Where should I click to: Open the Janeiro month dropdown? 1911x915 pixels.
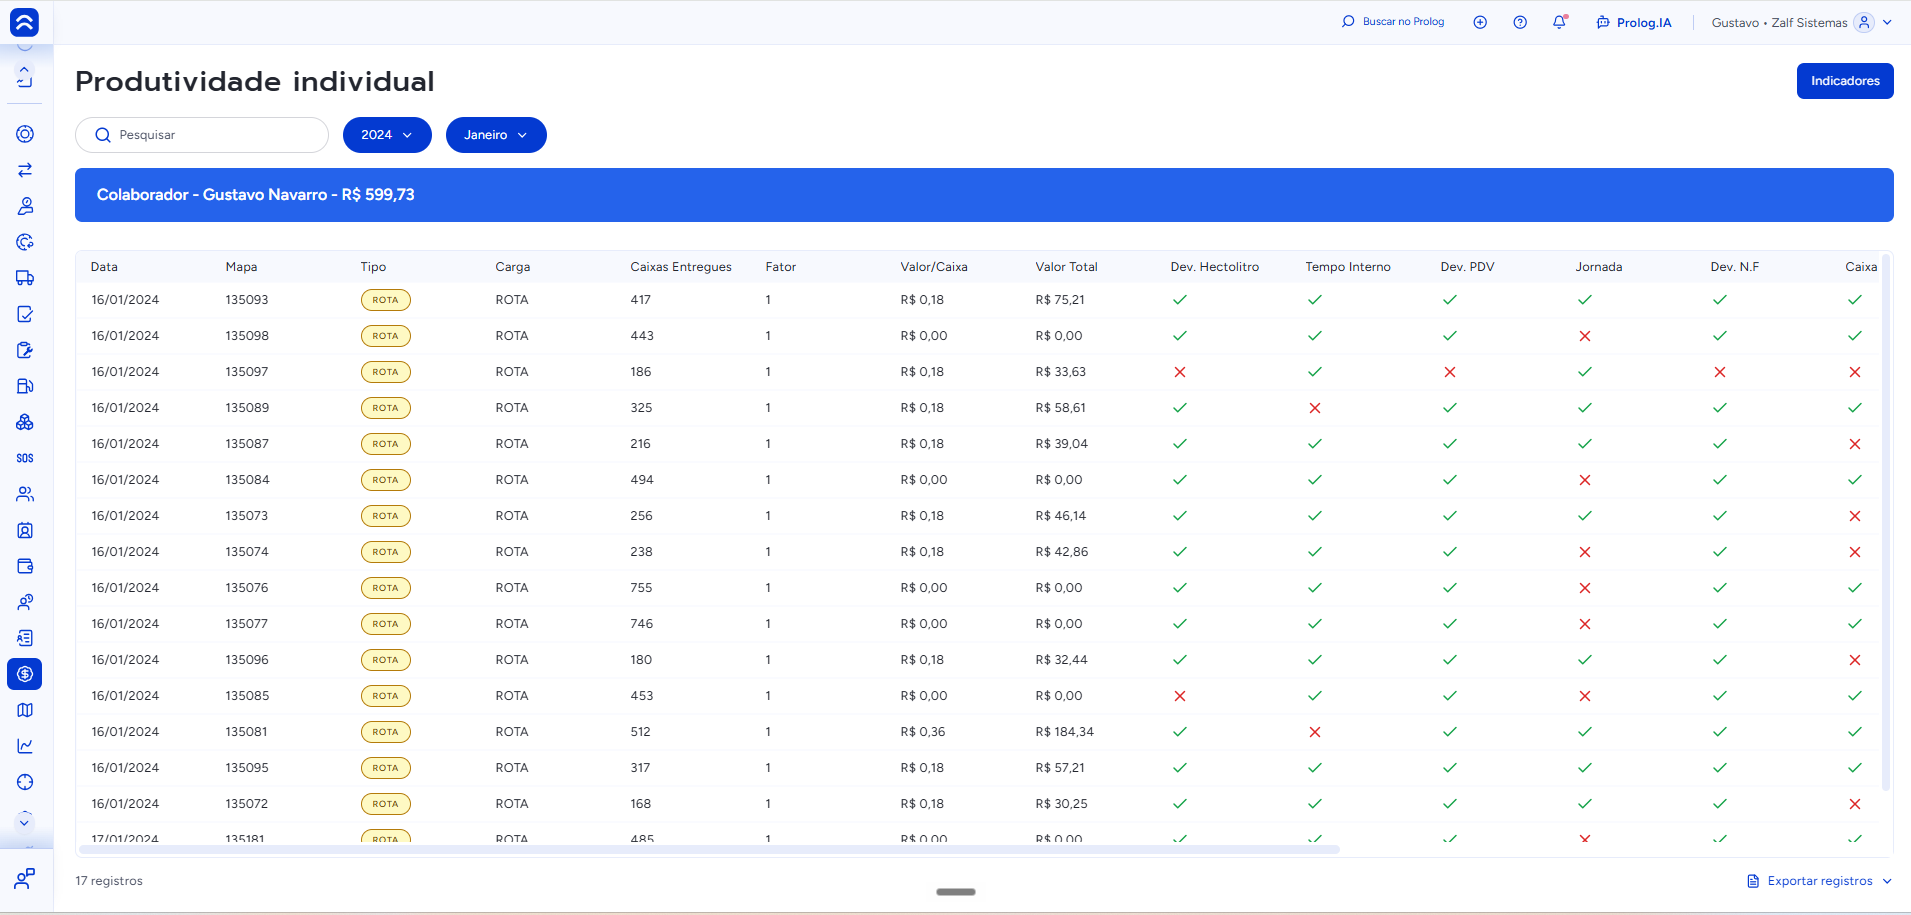point(496,135)
